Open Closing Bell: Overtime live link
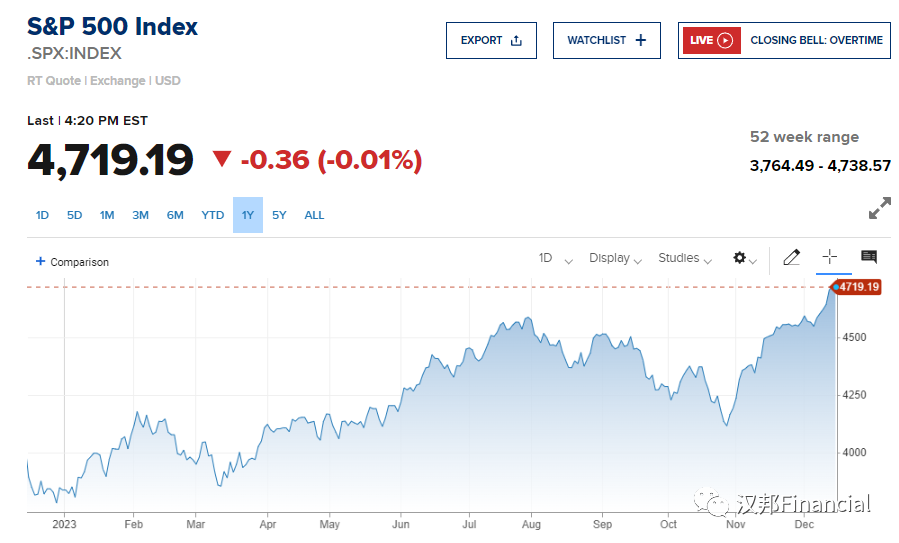This screenshot has width=899, height=543. [816, 40]
